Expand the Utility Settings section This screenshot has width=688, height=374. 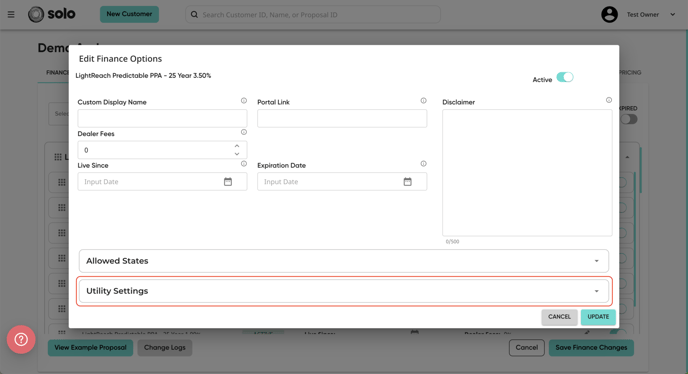(344, 291)
